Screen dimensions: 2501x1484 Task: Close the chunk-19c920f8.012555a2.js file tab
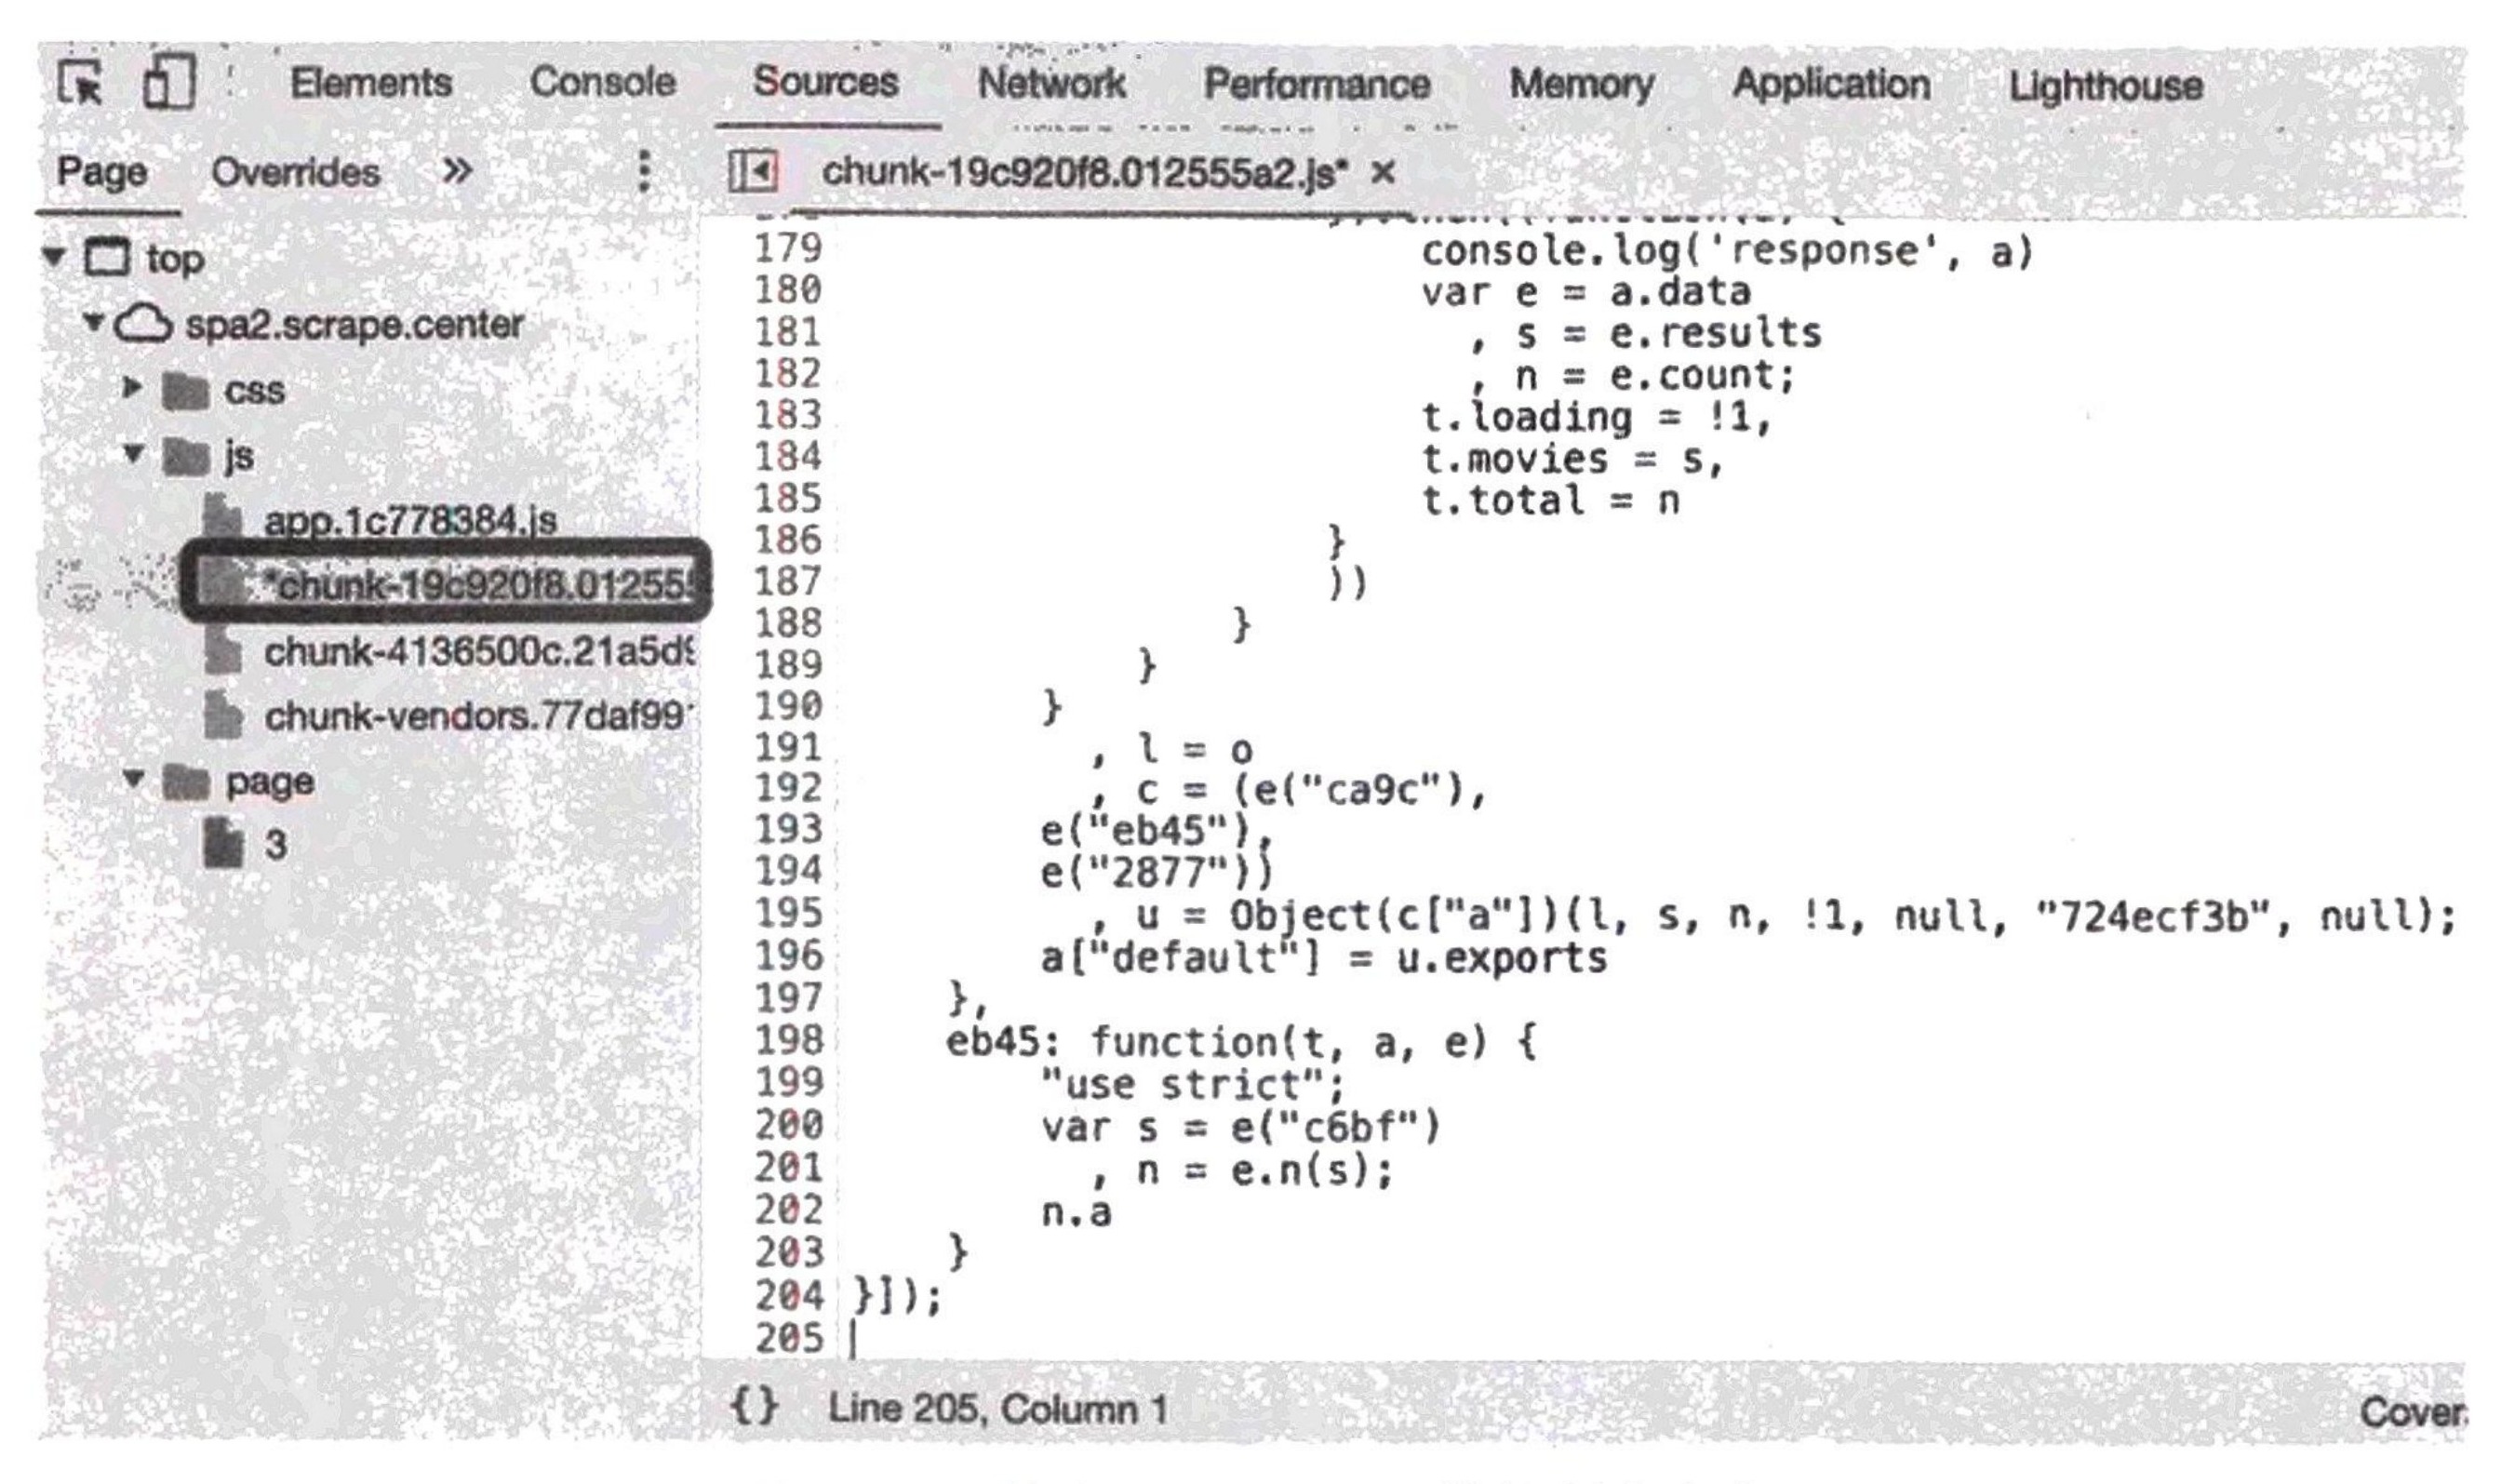tap(1382, 173)
